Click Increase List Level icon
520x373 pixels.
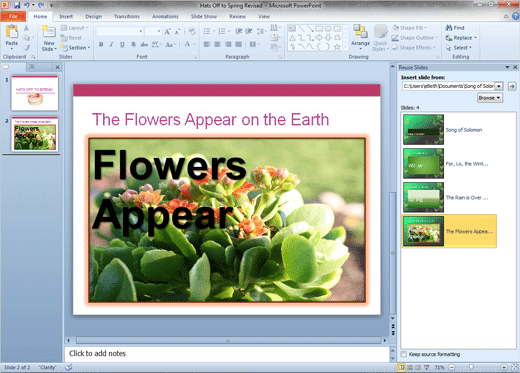click(249, 31)
